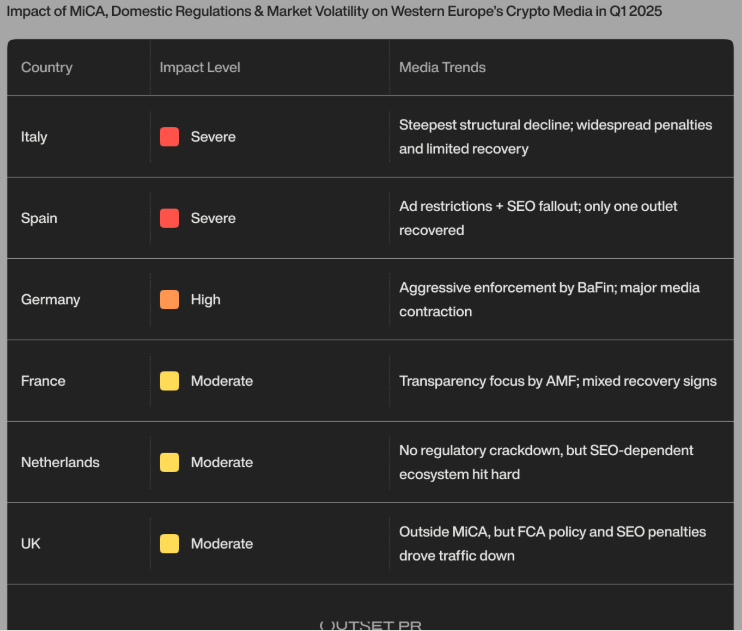
Task: Select the Country column header
Action: click(x=47, y=67)
